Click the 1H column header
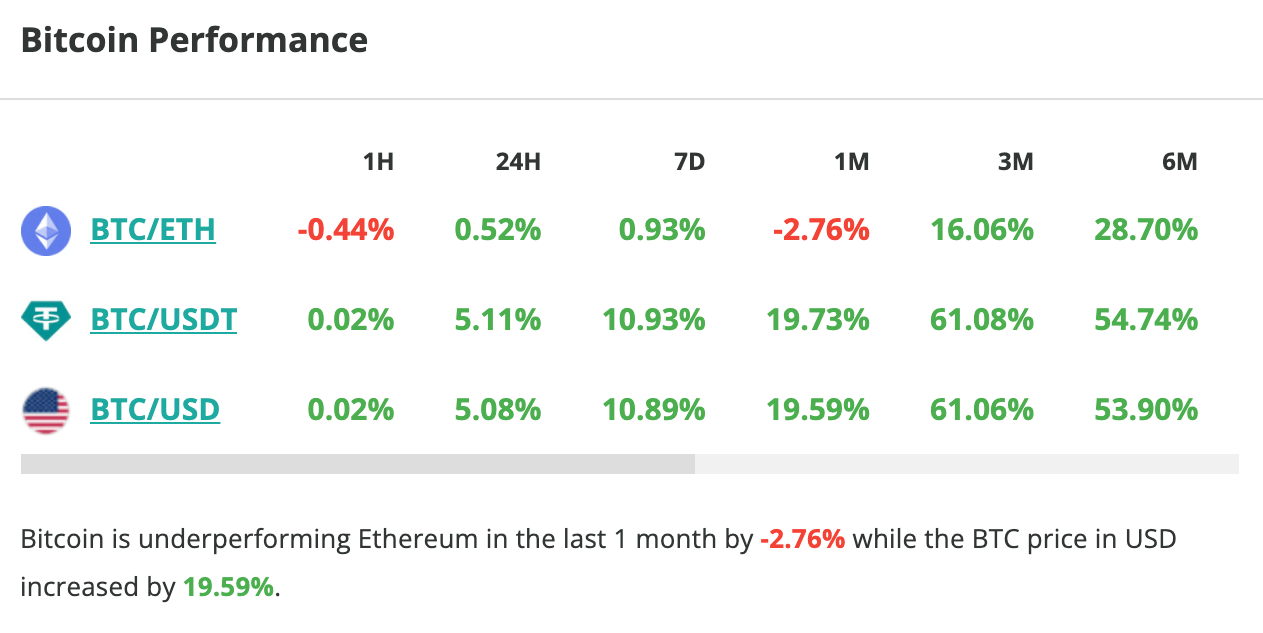The image size is (1263, 633). point(378,161)
